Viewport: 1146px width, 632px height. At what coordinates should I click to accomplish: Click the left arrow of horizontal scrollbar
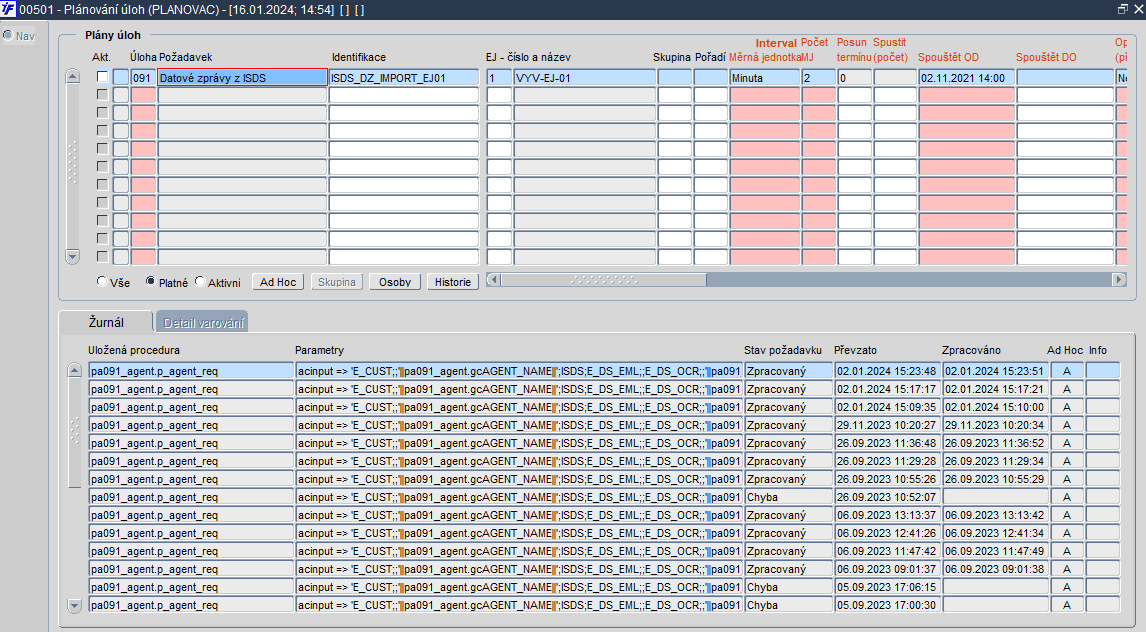[493, 279]
